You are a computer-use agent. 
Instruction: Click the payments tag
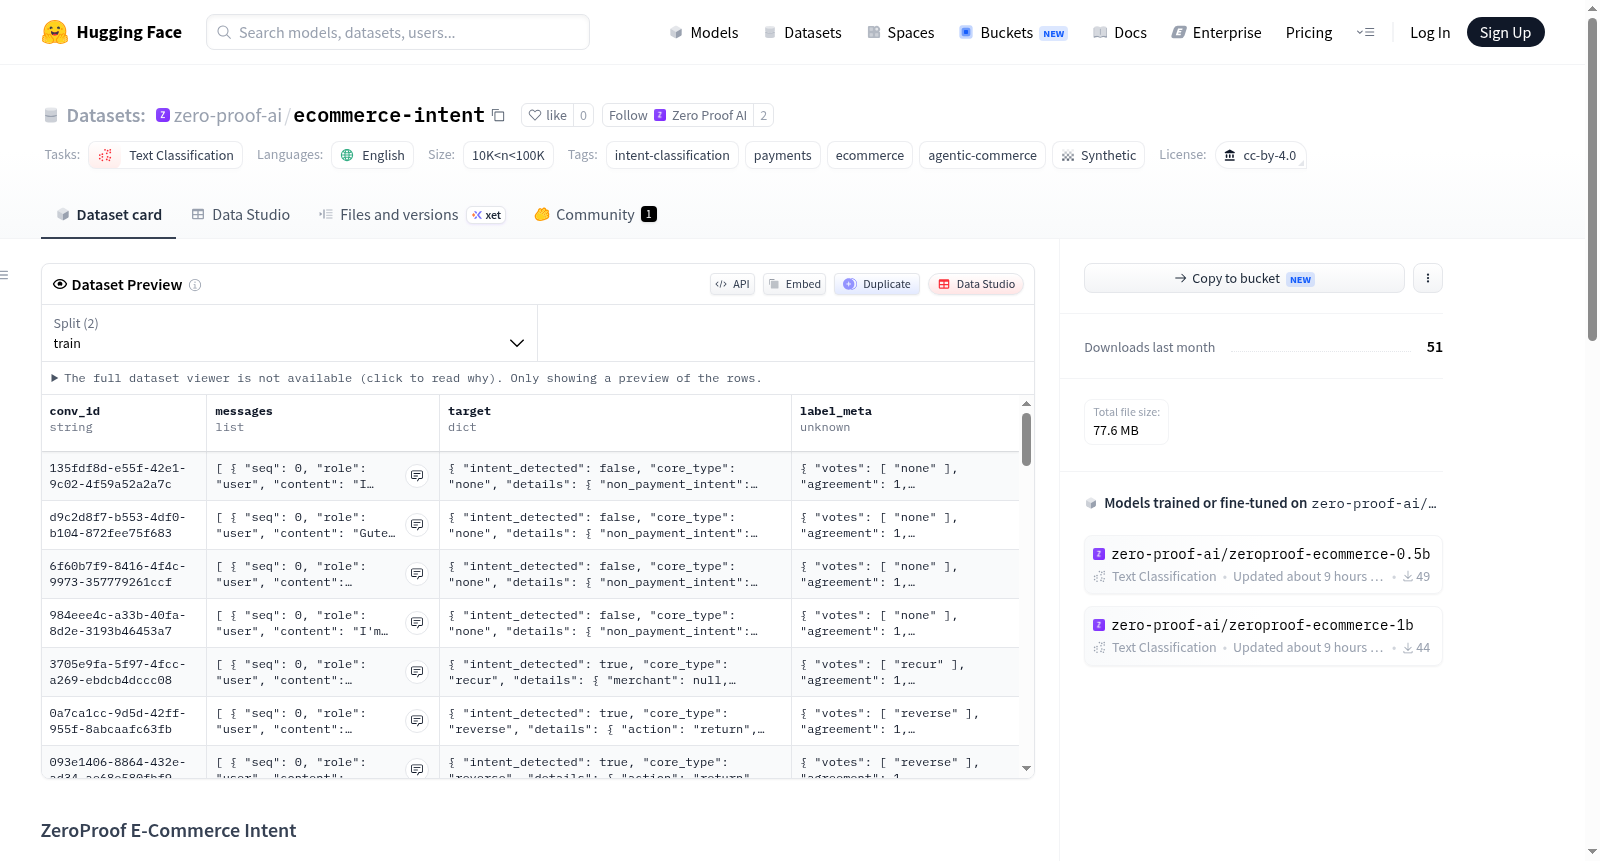(x=782, y=155)
